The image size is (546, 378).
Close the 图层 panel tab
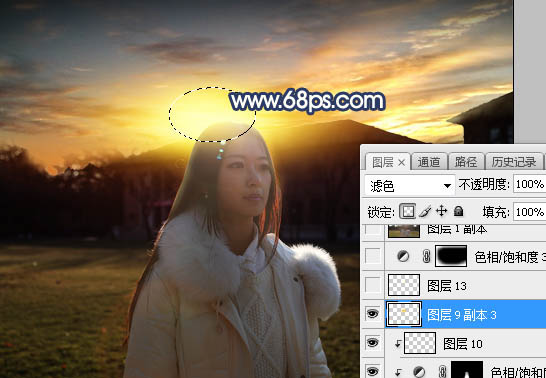coord(401,162)
